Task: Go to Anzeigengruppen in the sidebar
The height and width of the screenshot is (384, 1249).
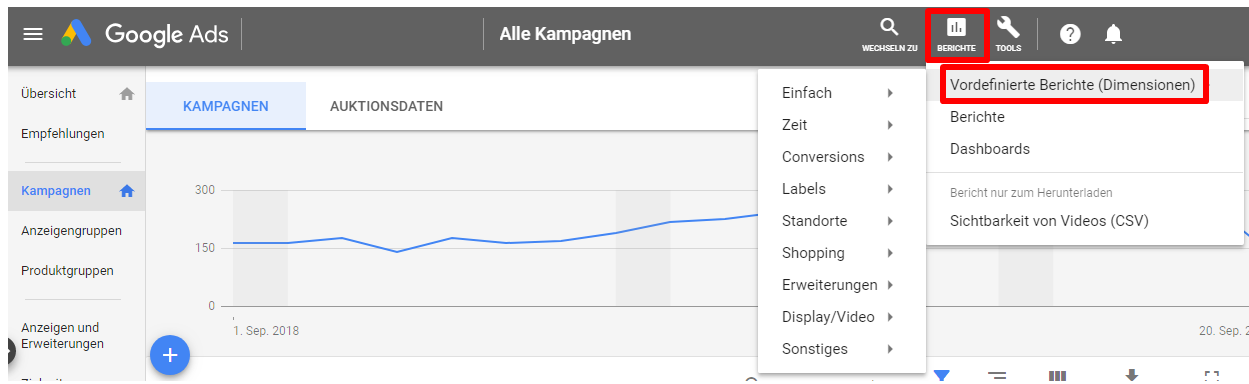Action: click(72, 231)
